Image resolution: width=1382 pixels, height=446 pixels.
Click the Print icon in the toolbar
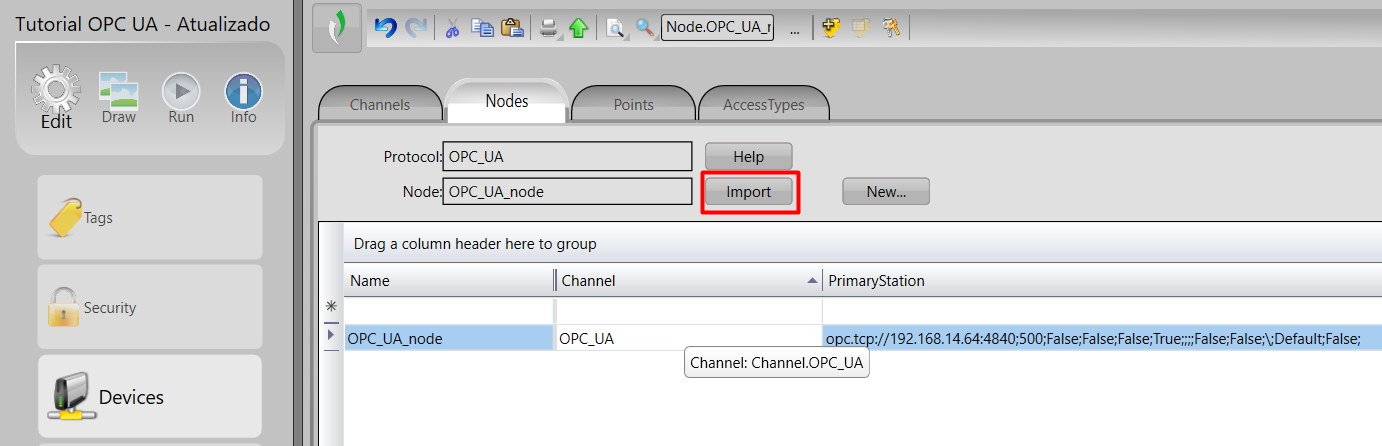click(549, 28)
